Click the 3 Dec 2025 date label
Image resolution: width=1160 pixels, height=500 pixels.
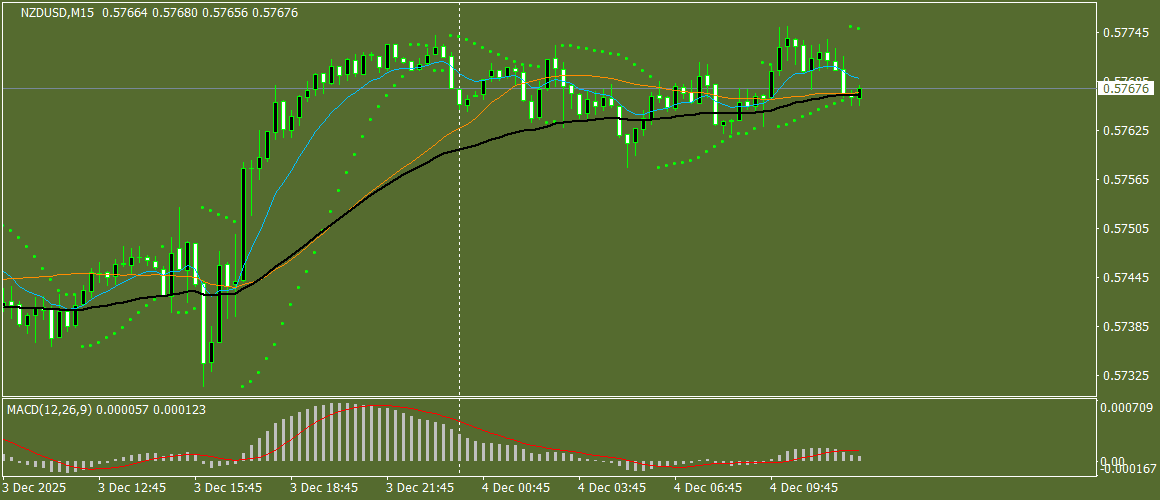(x=34, y=488)
